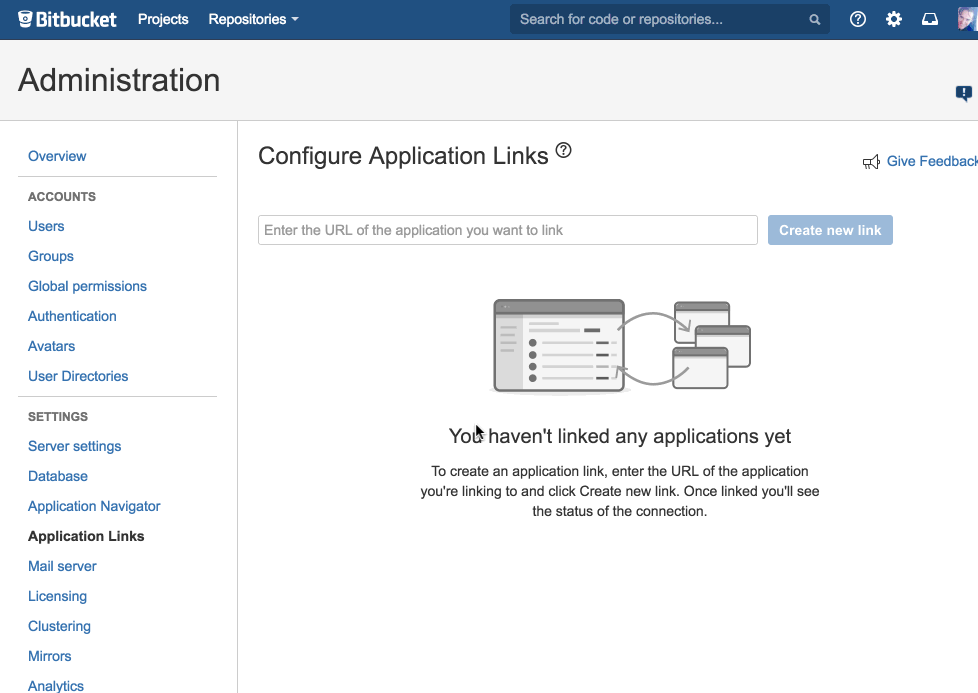The image size is (978, 693).
Task: Open the user avatar profile menu
Action: tap(967, 19)
